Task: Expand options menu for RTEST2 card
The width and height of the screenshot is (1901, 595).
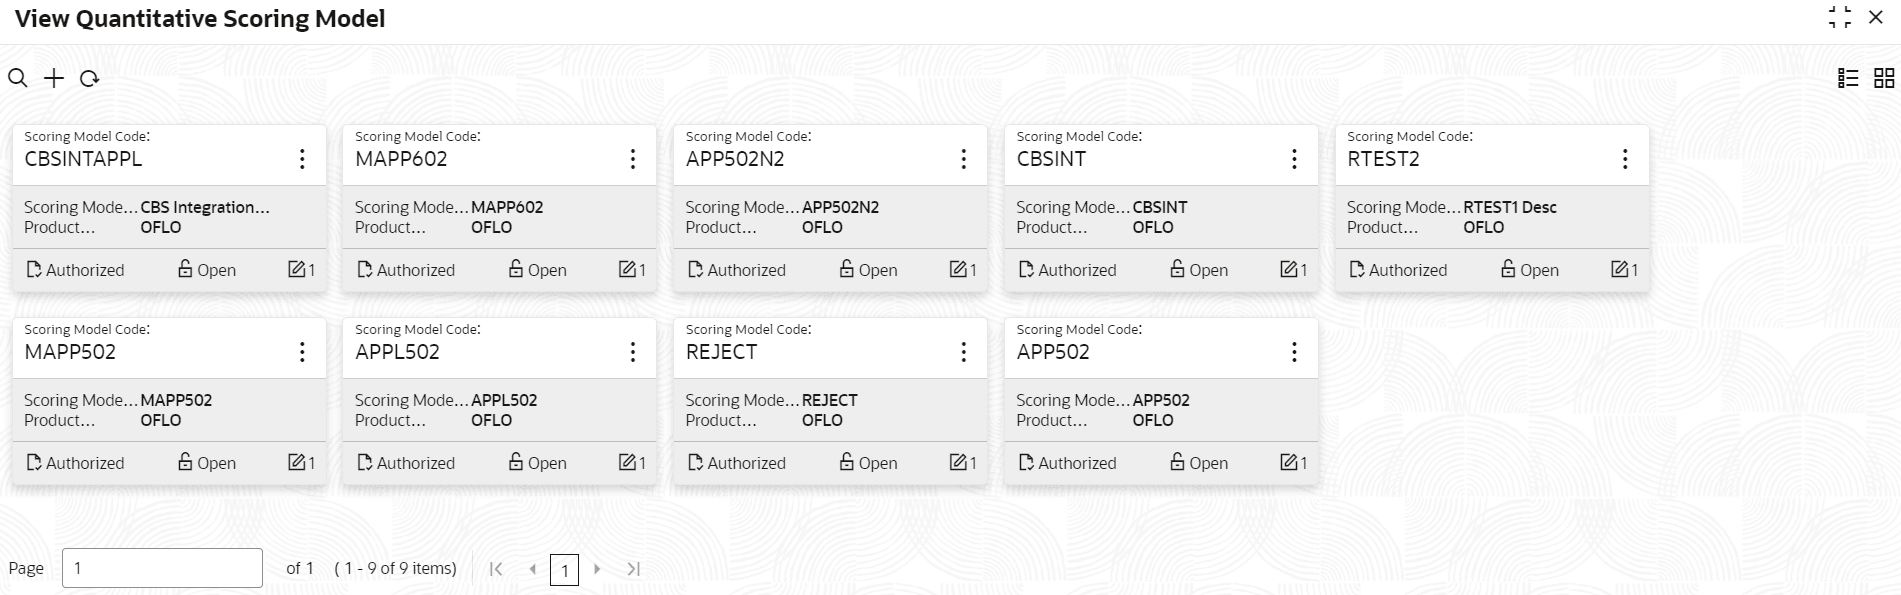Action: pyautogui.click(x=1625, y=159)
